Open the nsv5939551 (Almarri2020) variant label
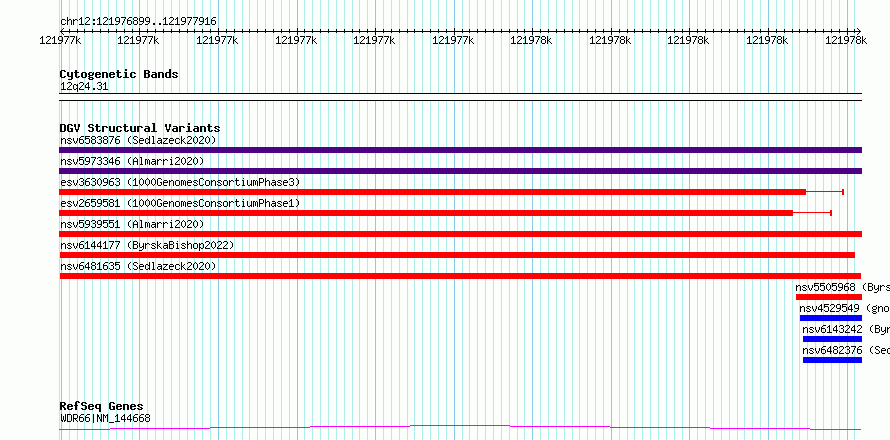Viewport: 890px width, 440px height. 132,224
